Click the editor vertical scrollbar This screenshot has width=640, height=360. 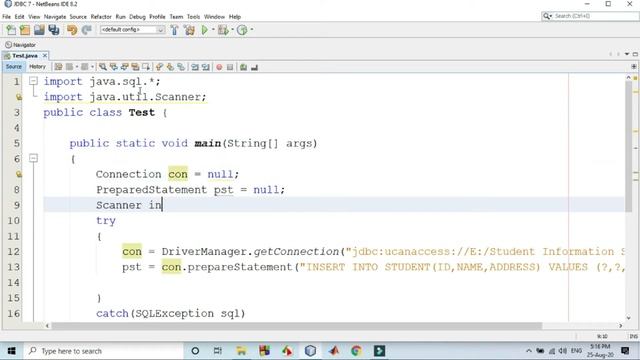[629, 147]
